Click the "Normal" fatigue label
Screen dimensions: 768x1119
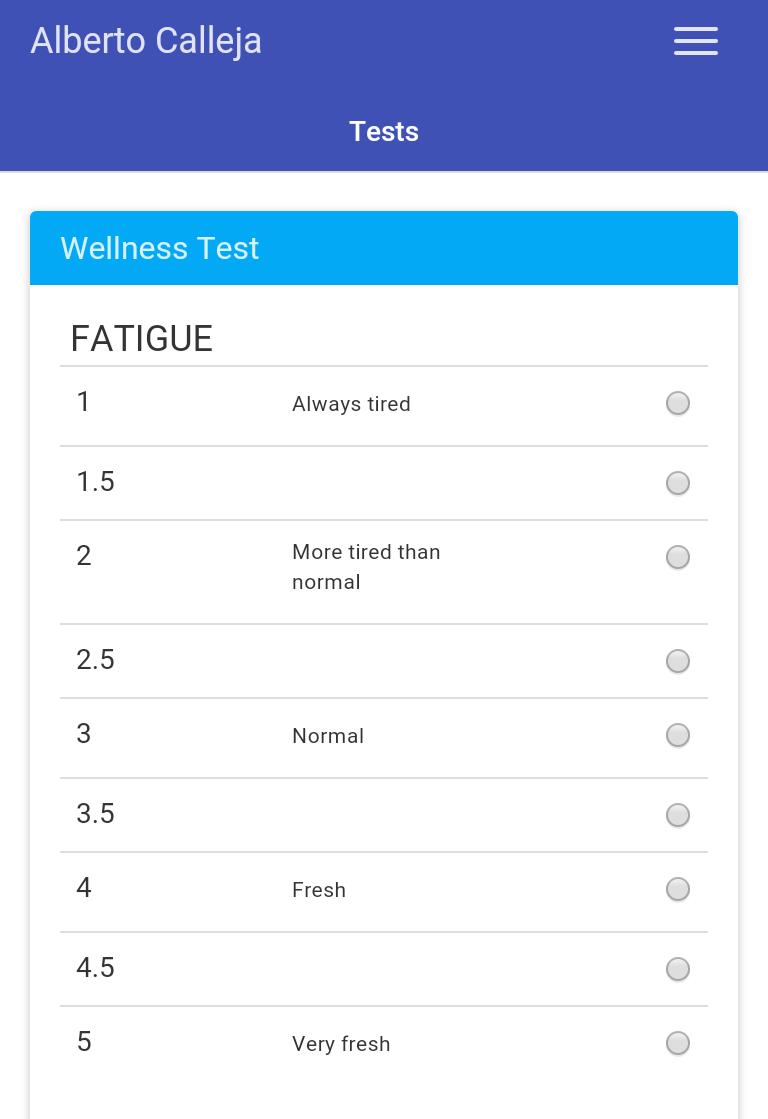pos(328,736)
